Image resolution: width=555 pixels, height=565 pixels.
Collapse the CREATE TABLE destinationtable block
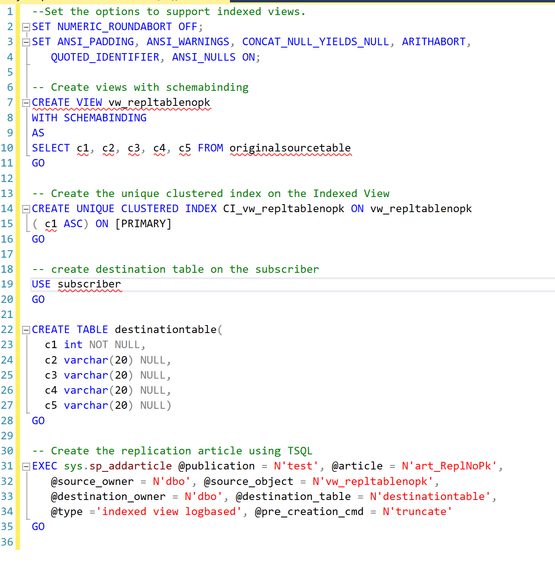(x=26, y=330)
